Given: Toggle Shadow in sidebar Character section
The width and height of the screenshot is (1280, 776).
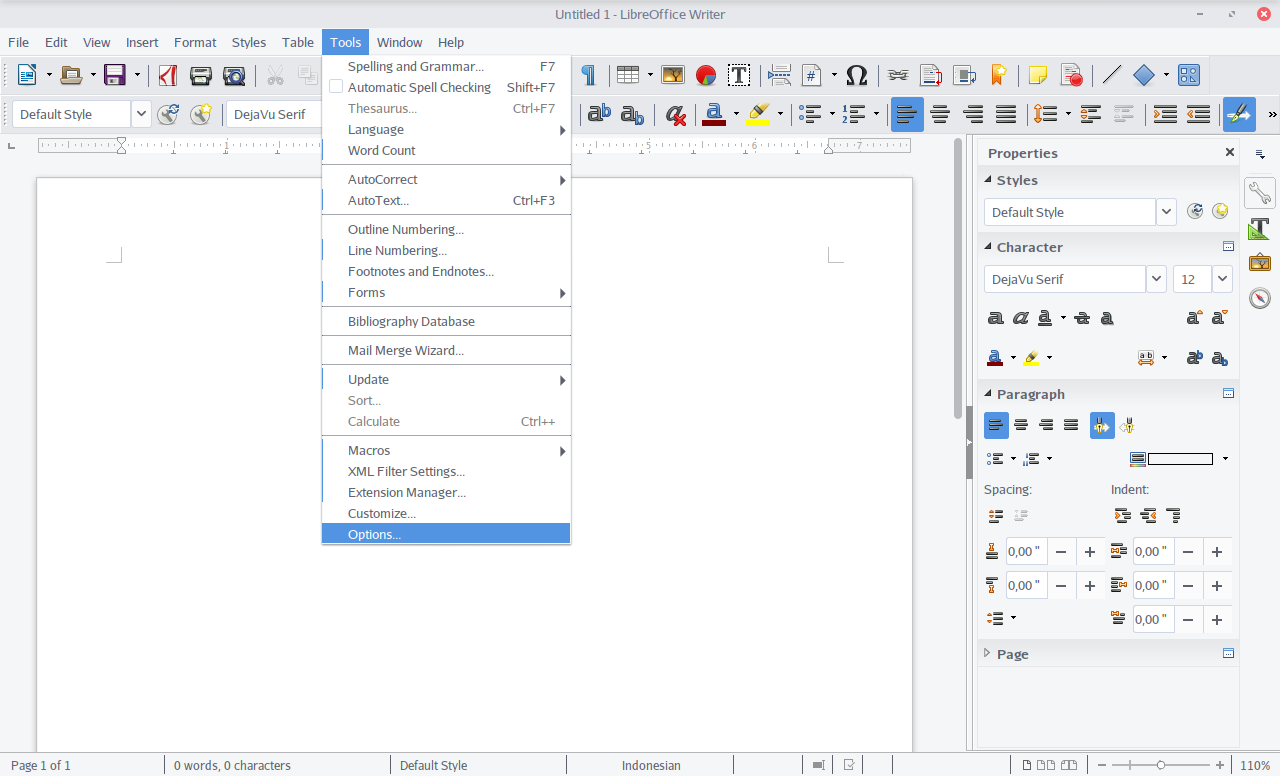Looking at the screenshot, I should point(1107,318).
